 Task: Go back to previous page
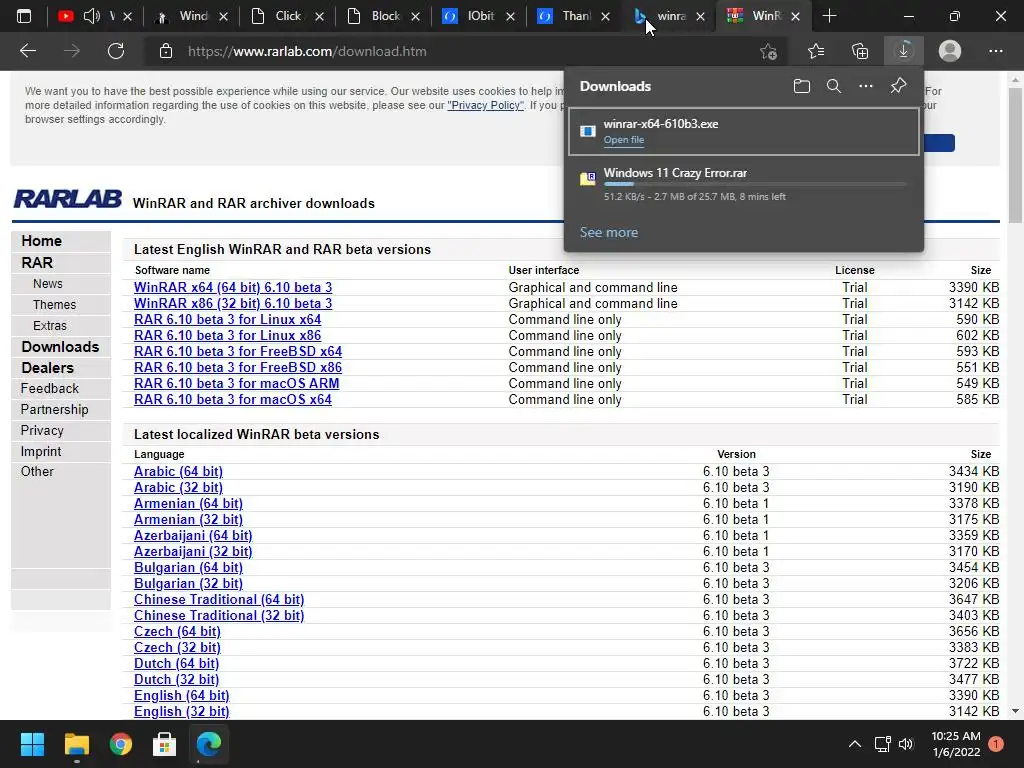click(x=27, y=51)
